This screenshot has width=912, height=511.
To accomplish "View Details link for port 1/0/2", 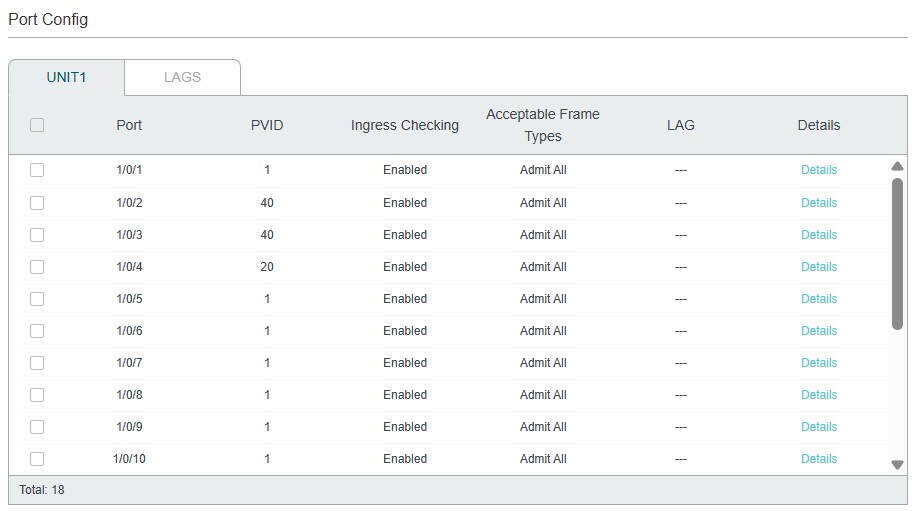I will (x=818, y=203).
